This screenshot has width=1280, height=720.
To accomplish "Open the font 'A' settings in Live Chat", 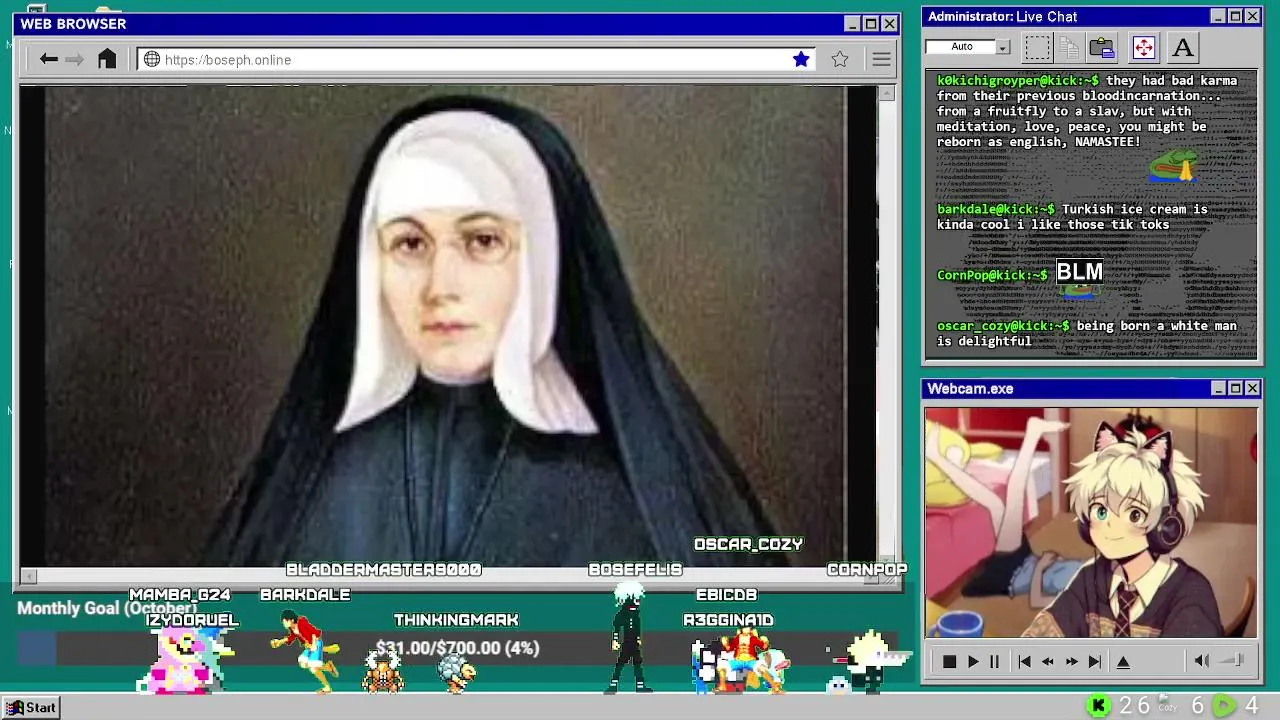I will [1183, 47].
